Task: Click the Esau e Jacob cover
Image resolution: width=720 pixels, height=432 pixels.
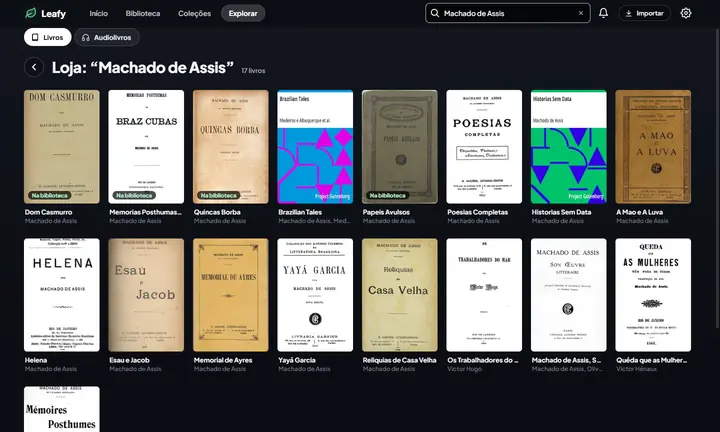Action: click(146, 295)
